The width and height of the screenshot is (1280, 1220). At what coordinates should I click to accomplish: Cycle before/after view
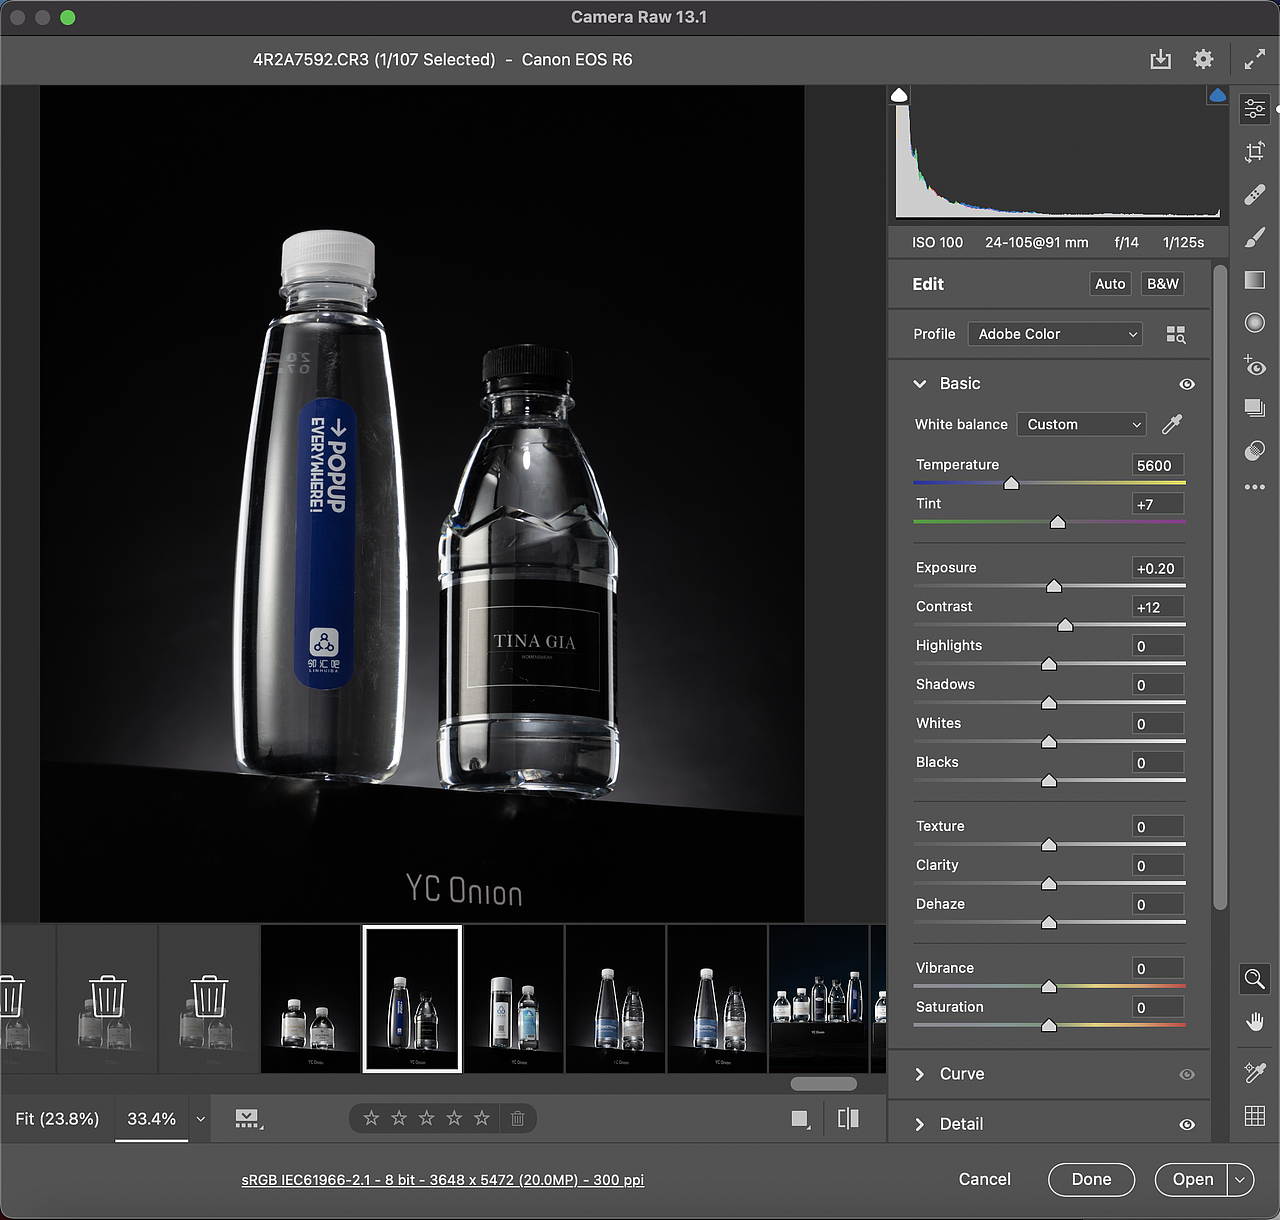pyautogui.click(x=848, y=1119)
